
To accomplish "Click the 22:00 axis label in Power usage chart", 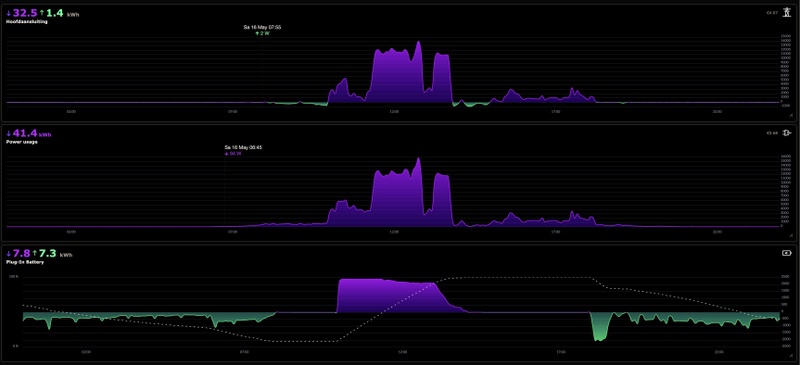I will pyautogui.click(x=717, y=231).
